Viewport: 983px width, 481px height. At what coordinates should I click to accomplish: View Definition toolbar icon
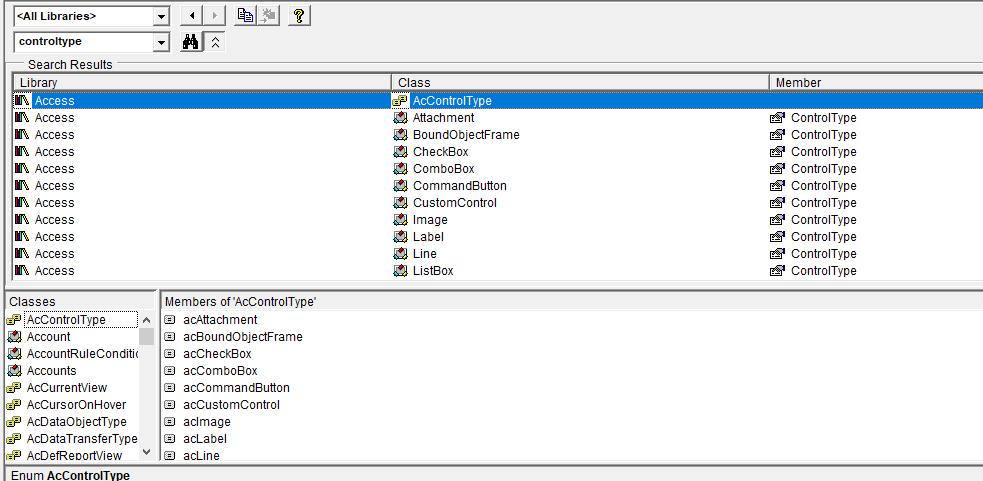pos(269,16)
